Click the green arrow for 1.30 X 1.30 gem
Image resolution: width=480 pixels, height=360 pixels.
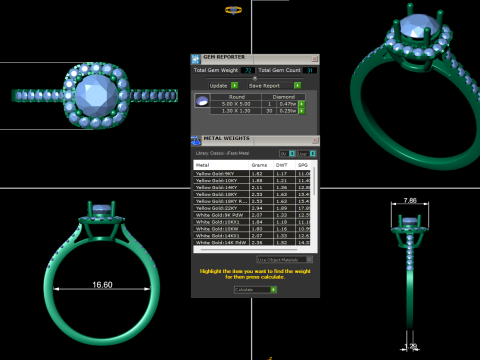click(x=302, y=111)
